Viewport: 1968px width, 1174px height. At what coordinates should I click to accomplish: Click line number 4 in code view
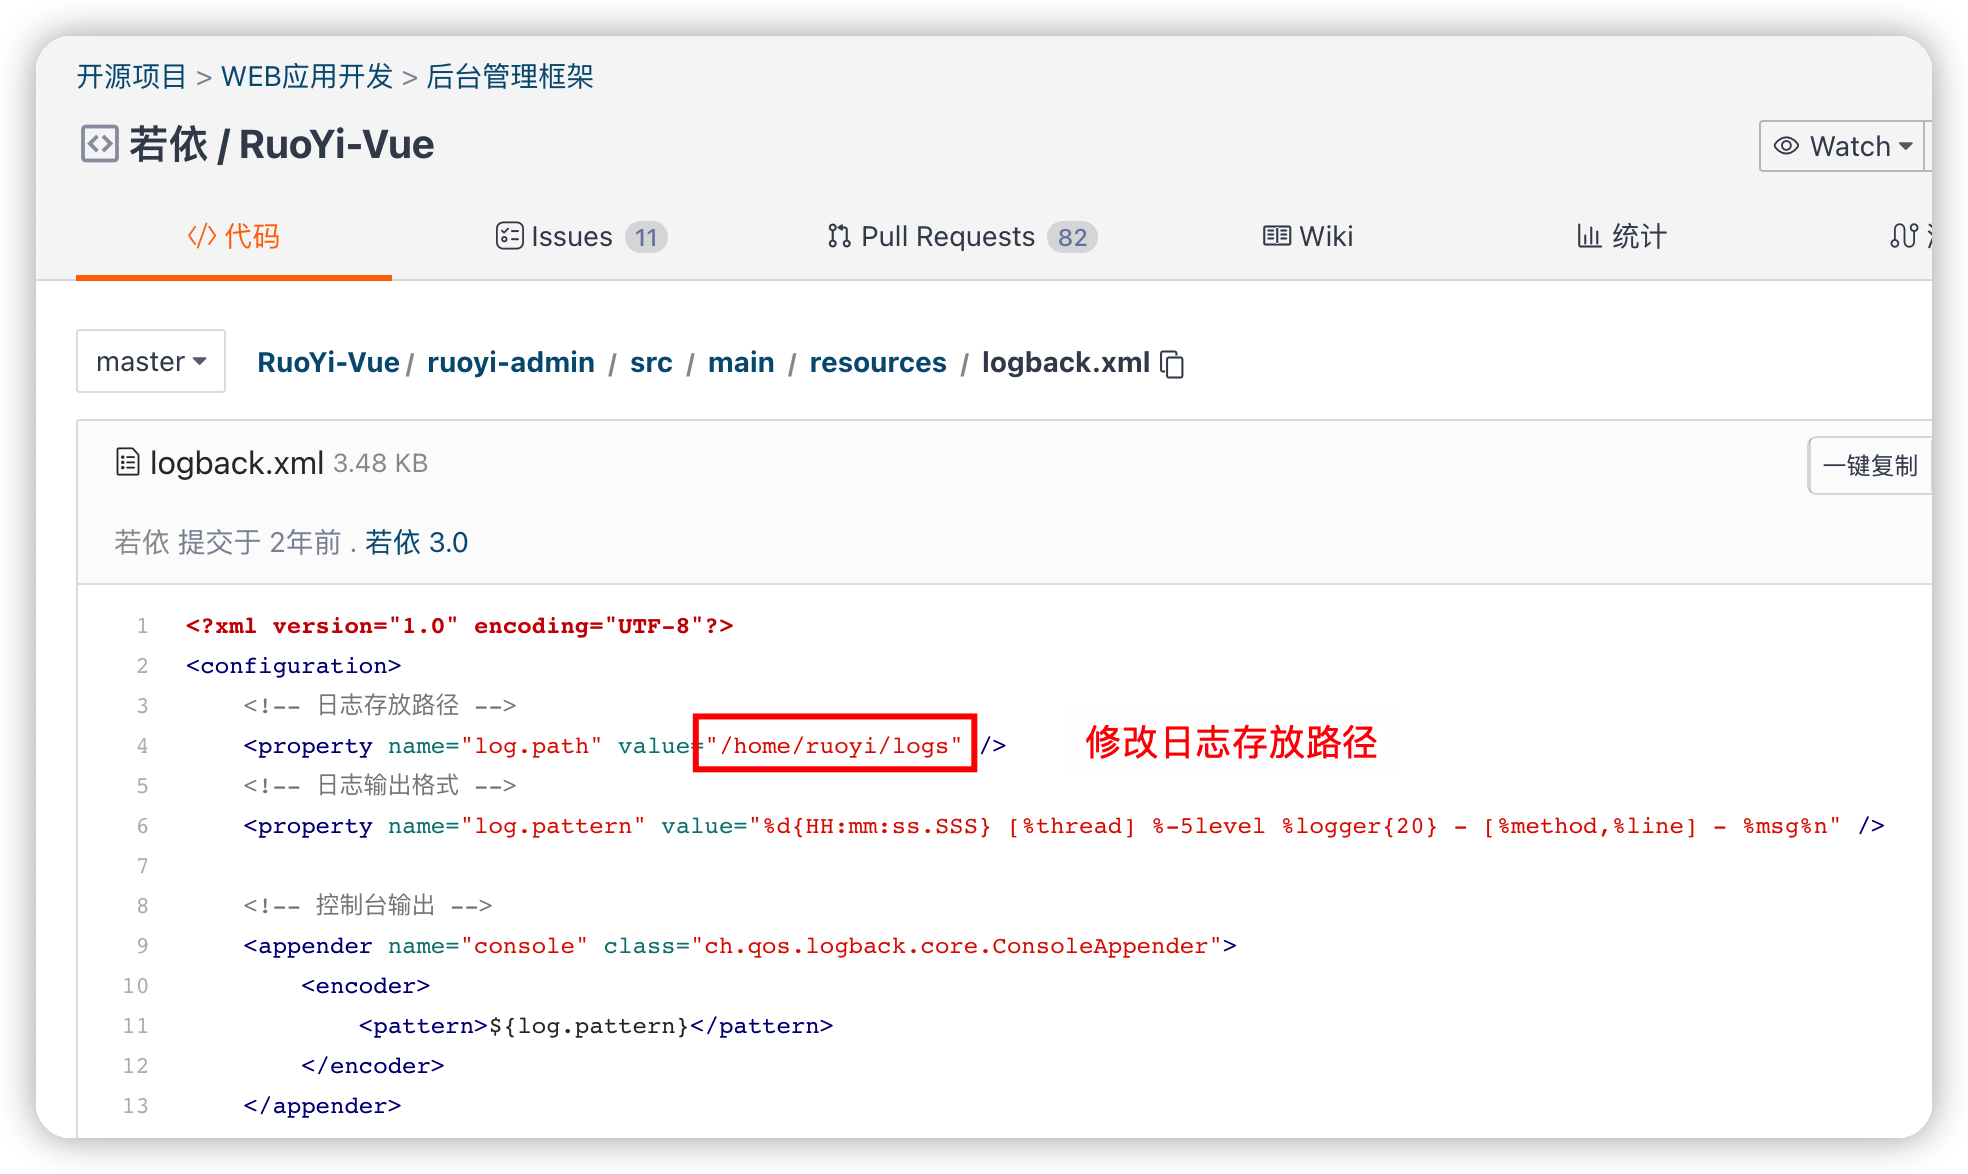click(142, 746)
